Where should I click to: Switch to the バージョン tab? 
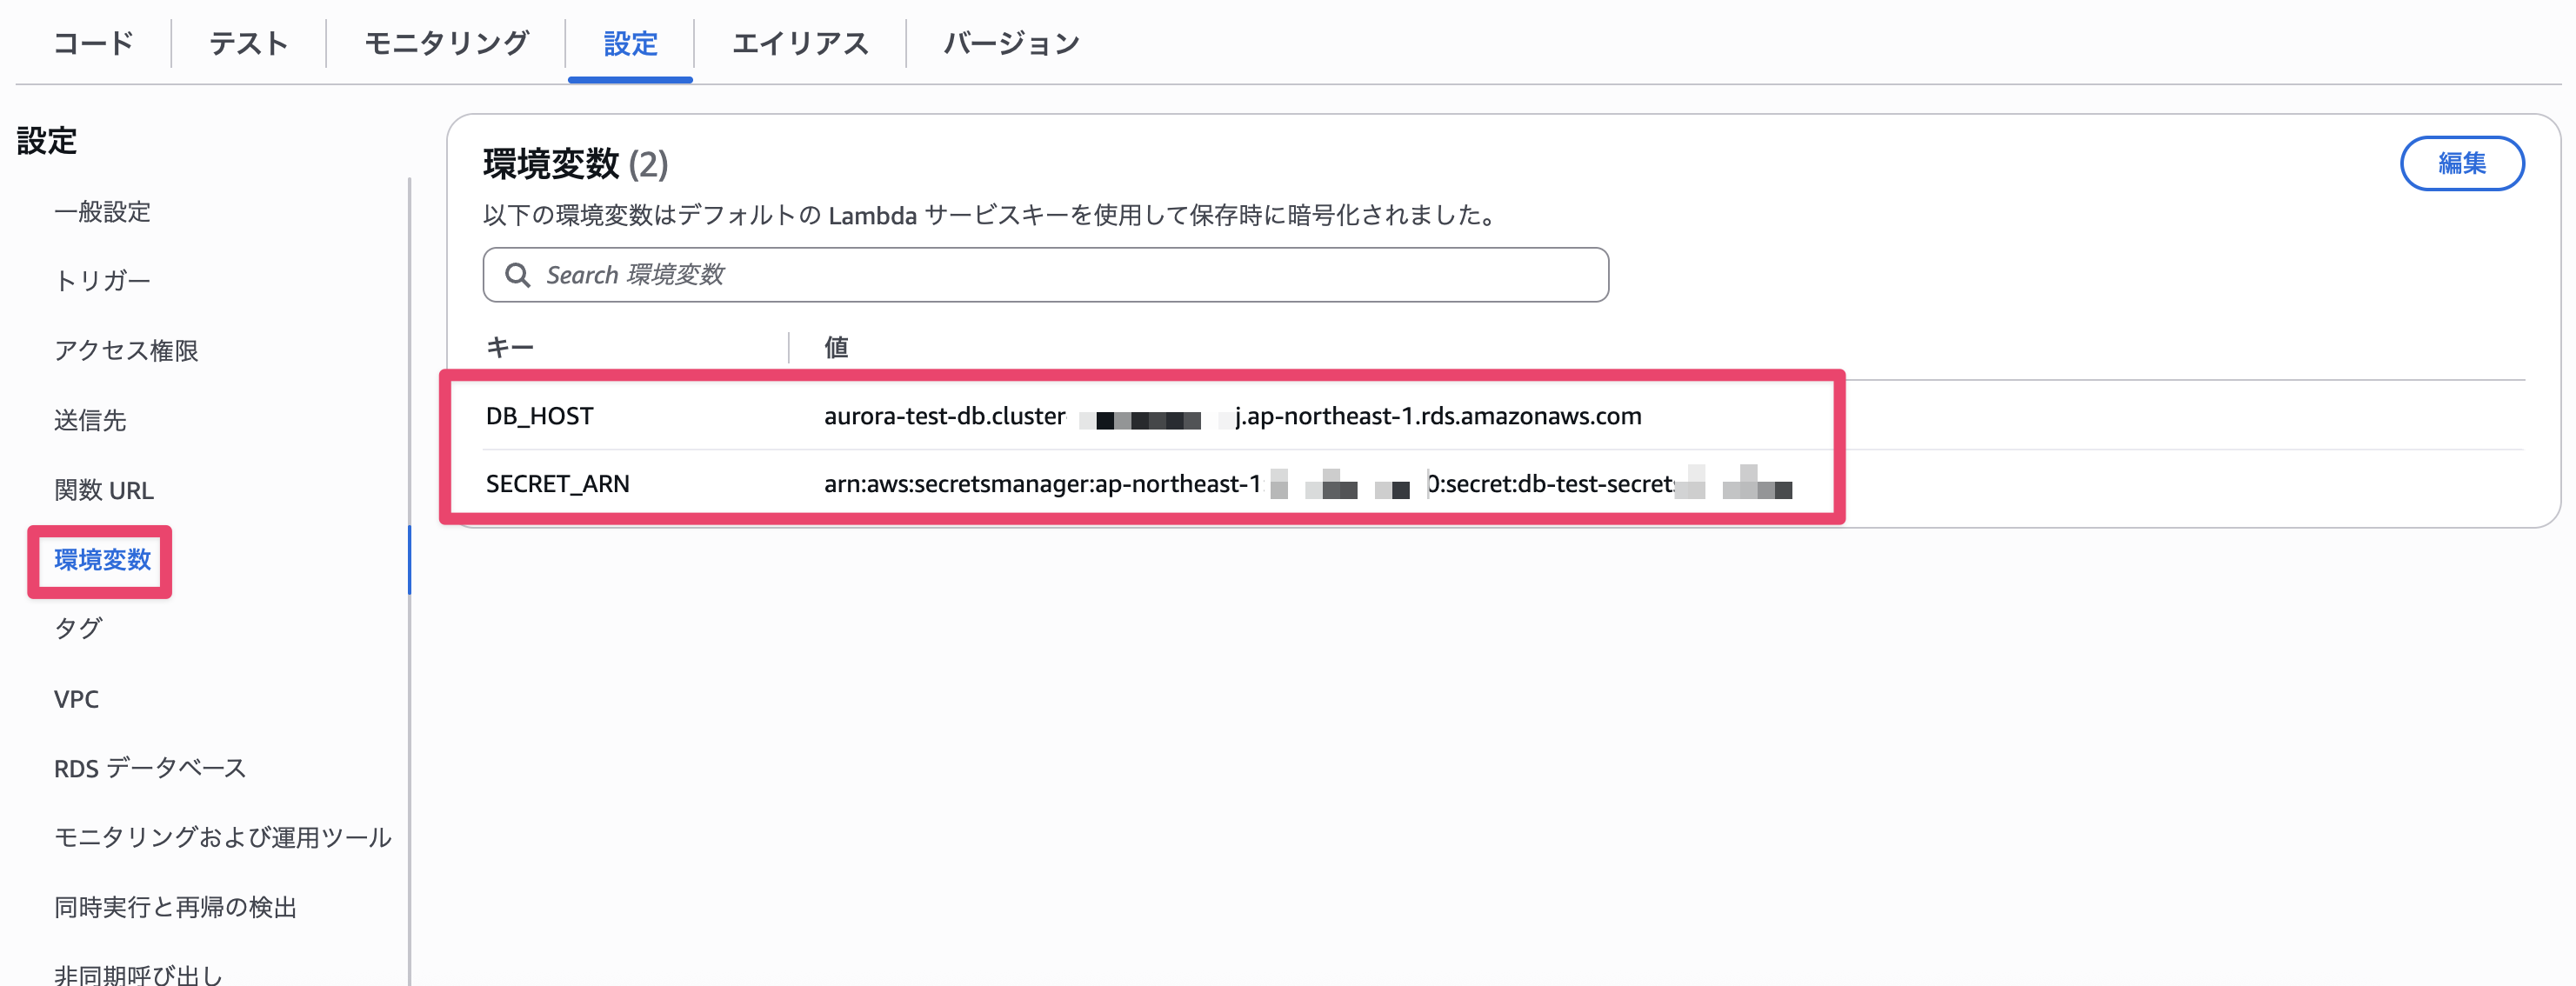(x=1012, y=43)
